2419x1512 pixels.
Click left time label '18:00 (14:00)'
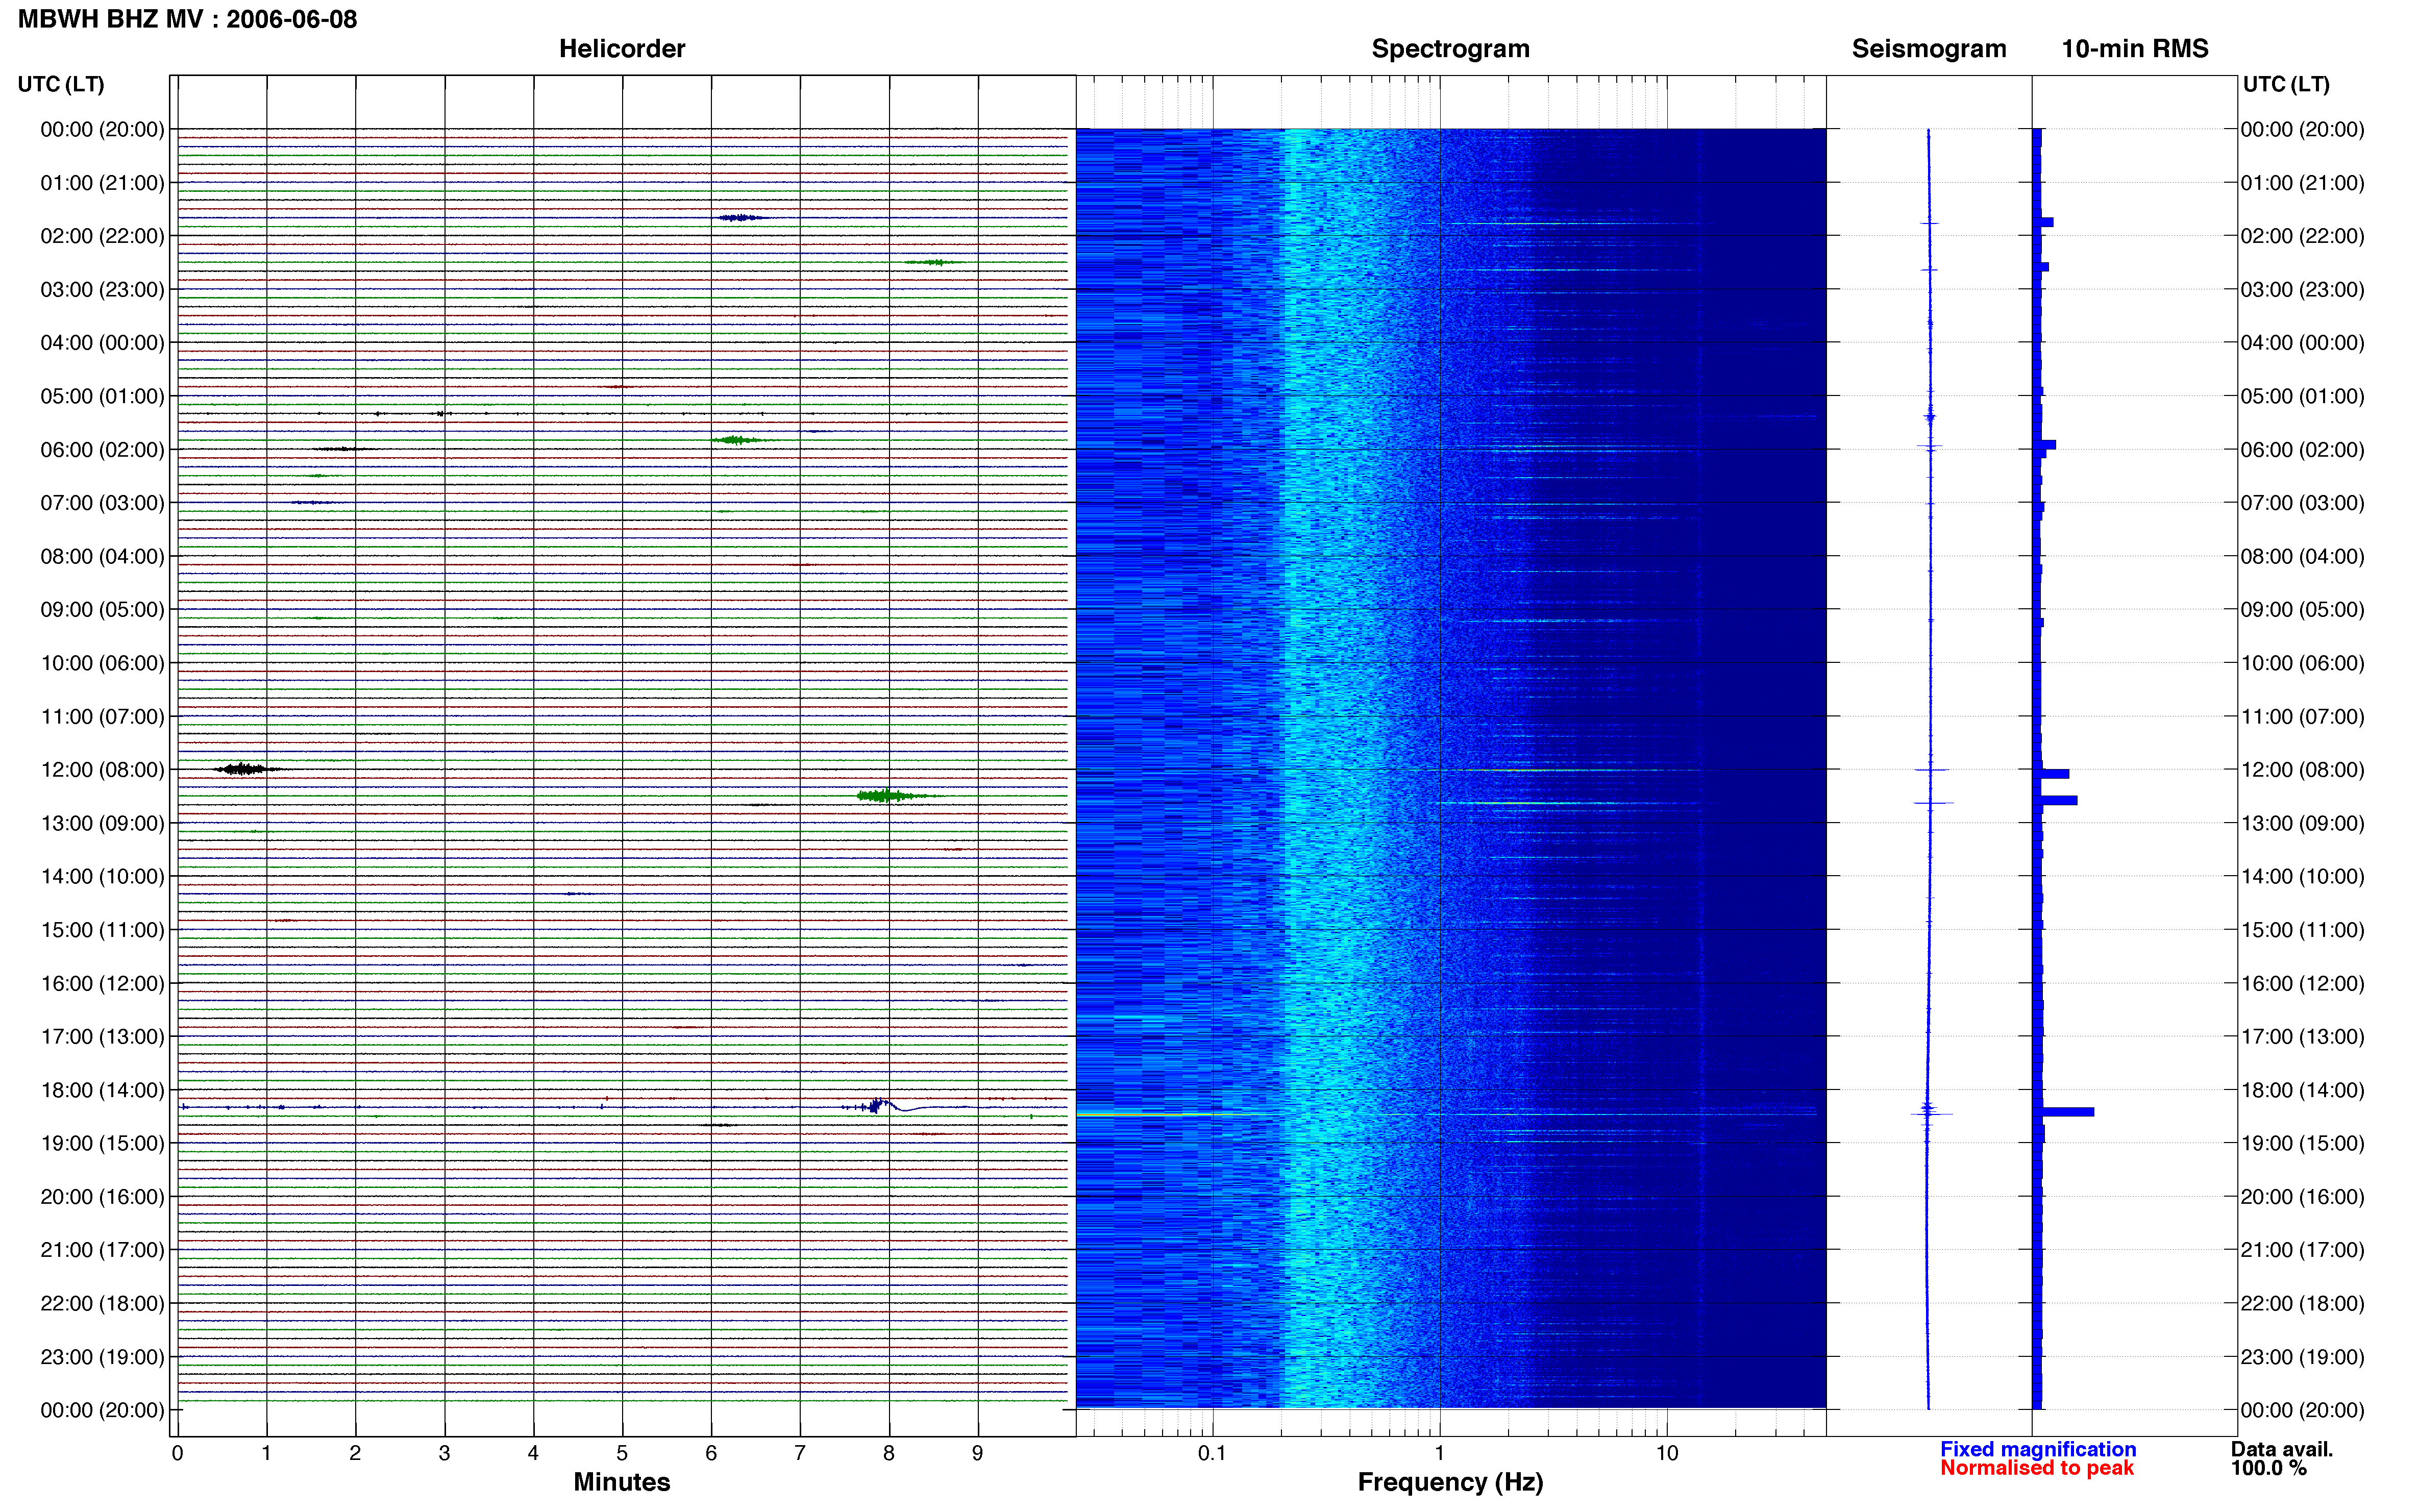click(102, 1090)
